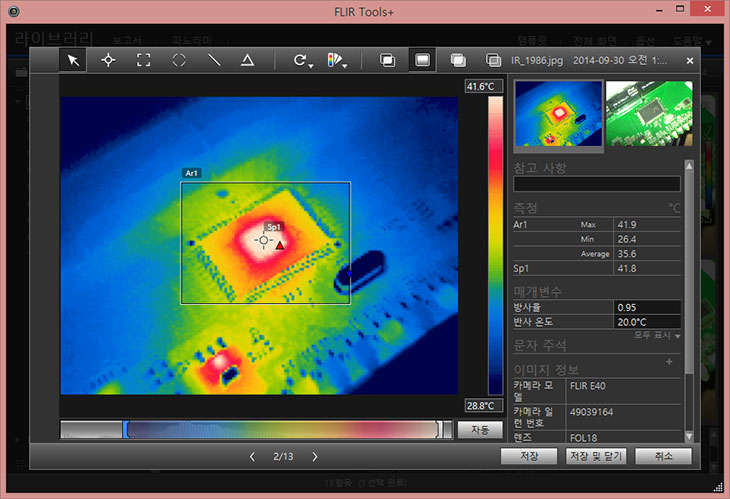Click the left handle of the temperature span slider
The width and height of the screenshot is (730, 499).
point(125,429)
